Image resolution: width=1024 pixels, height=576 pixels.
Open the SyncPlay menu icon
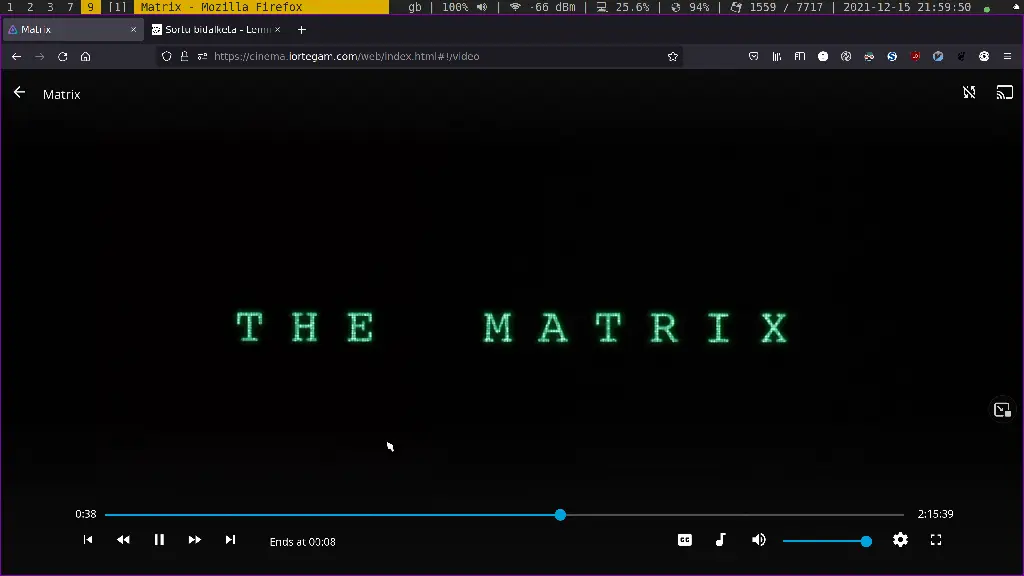pos(969,93)
